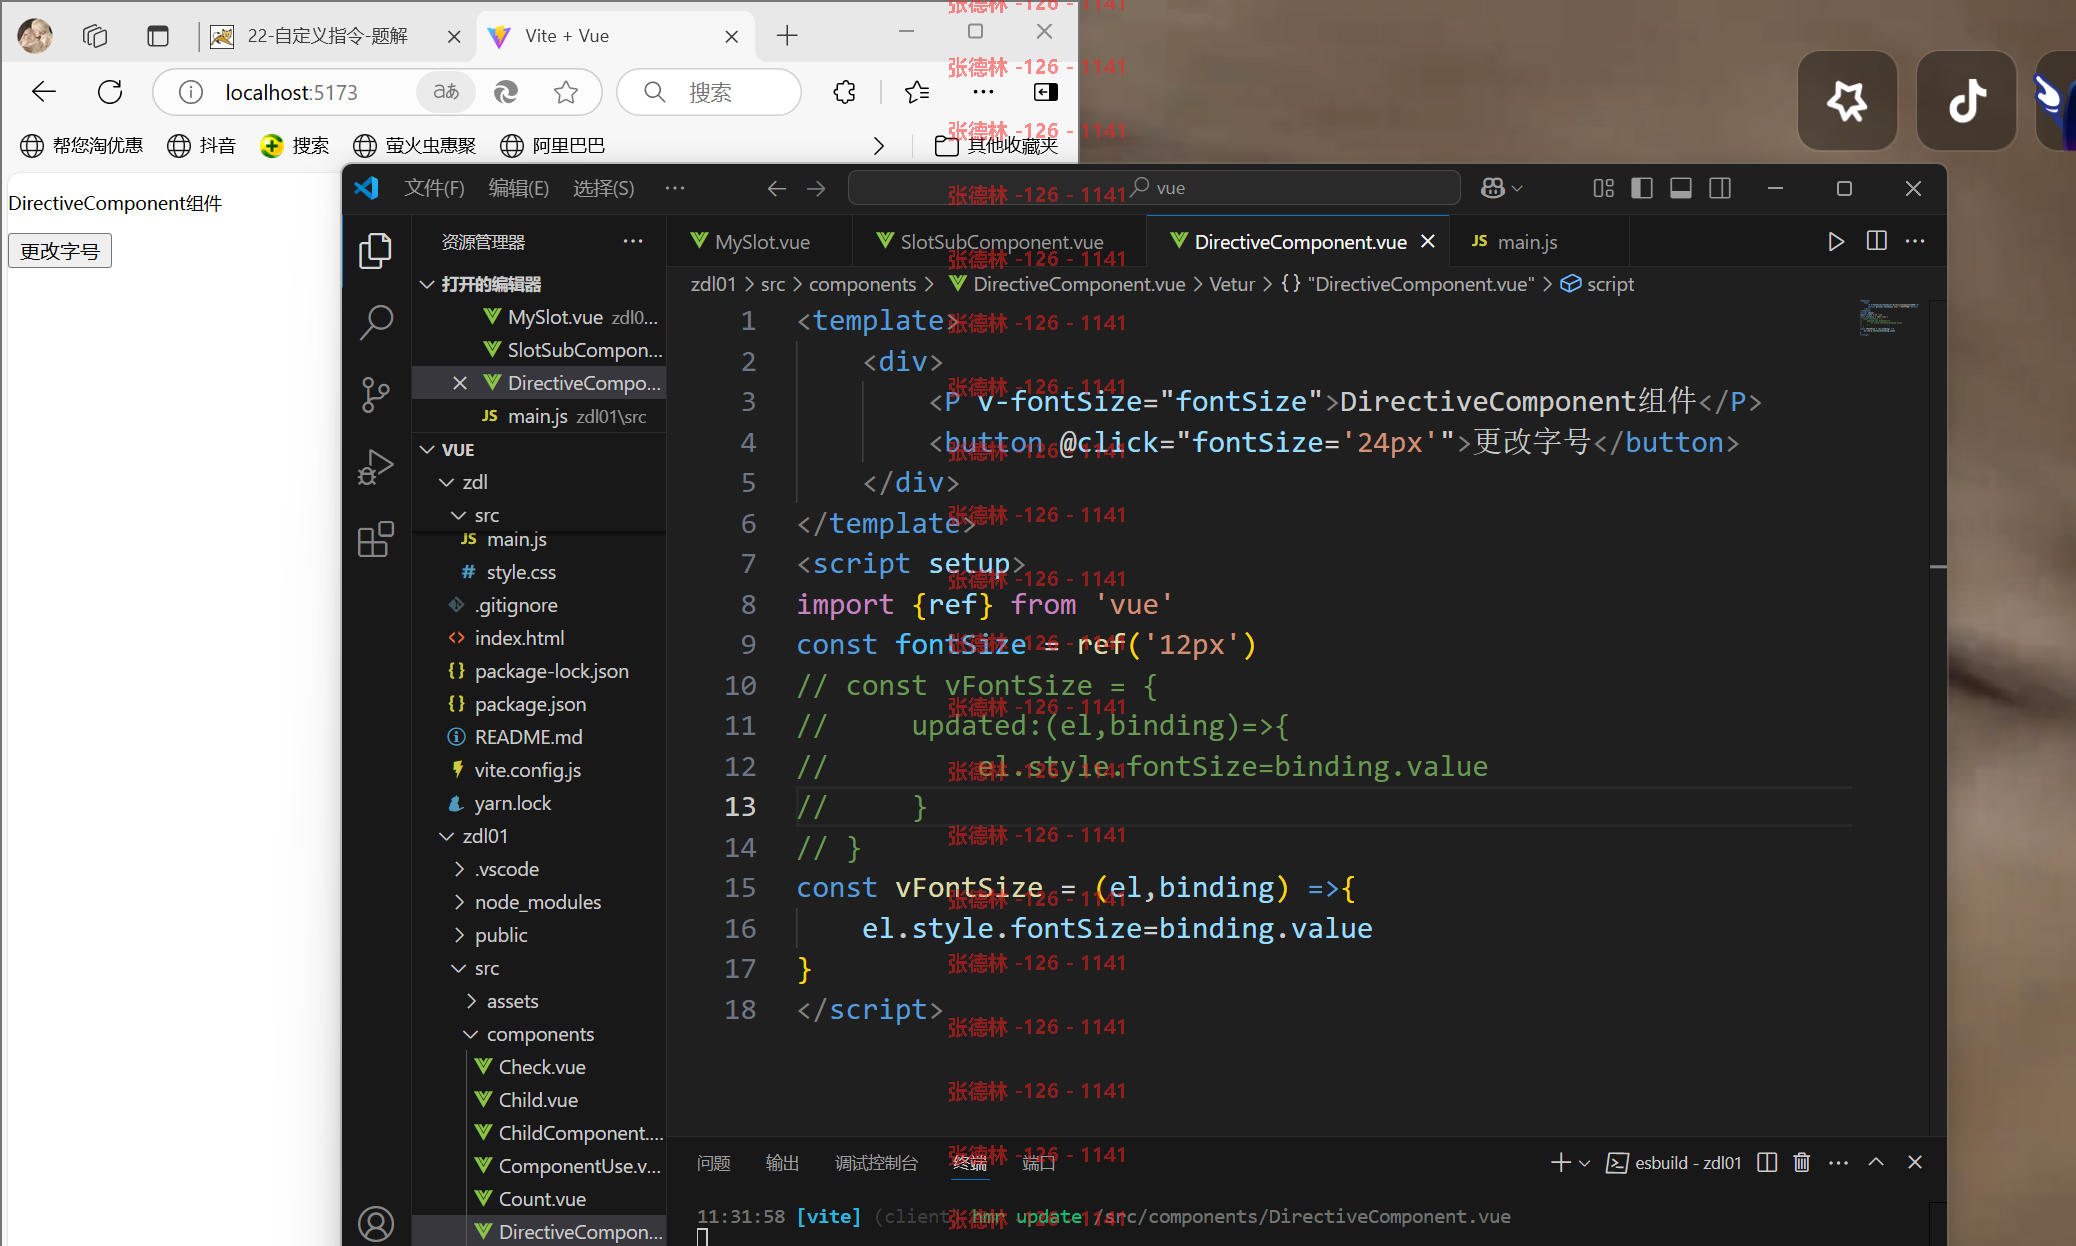
Task: Open the TikTok desktop shortcut
Action: pos(1966,100)
